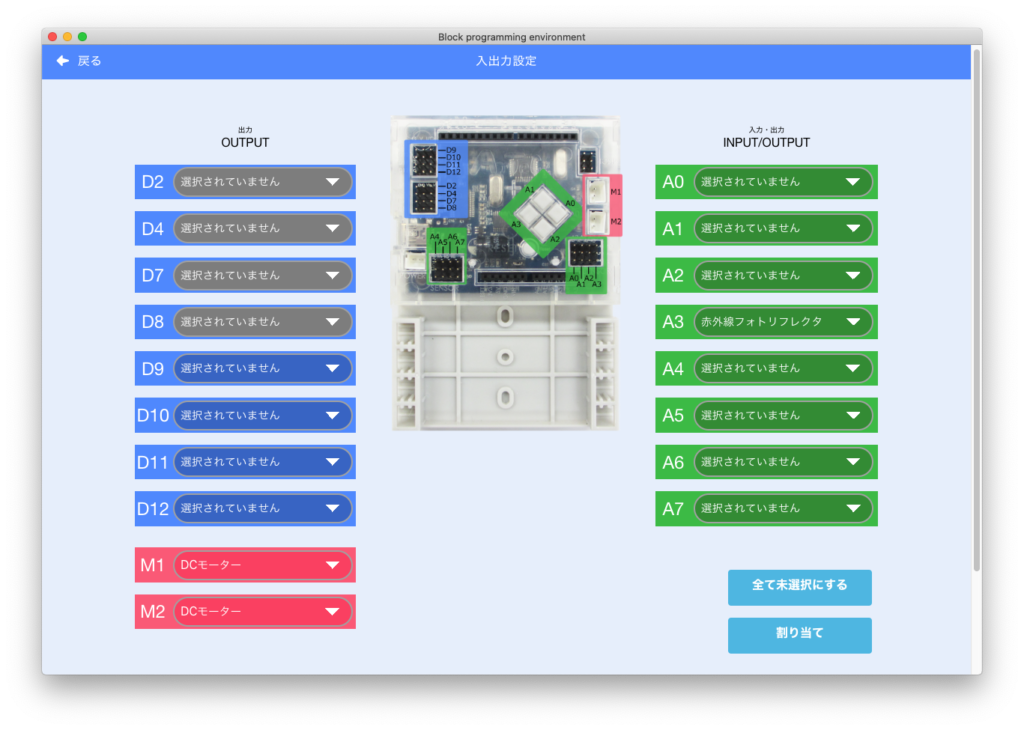Open the D2 output dropdown
The height and width of the screenshot is (730, 1024).
tap(265, 181)
